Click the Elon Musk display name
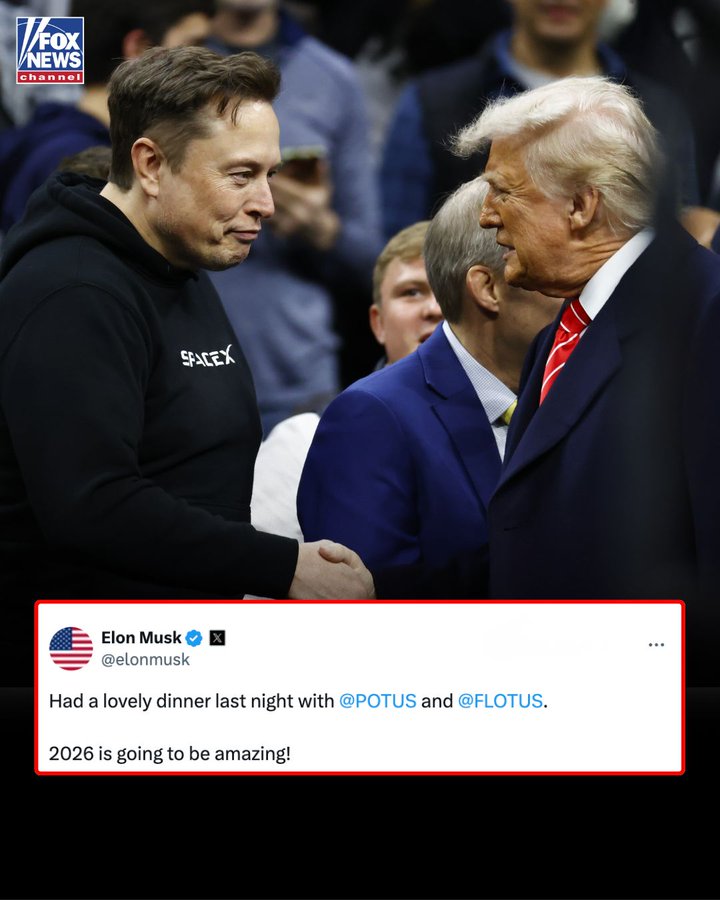720x900 pixels. pos(141,638)
